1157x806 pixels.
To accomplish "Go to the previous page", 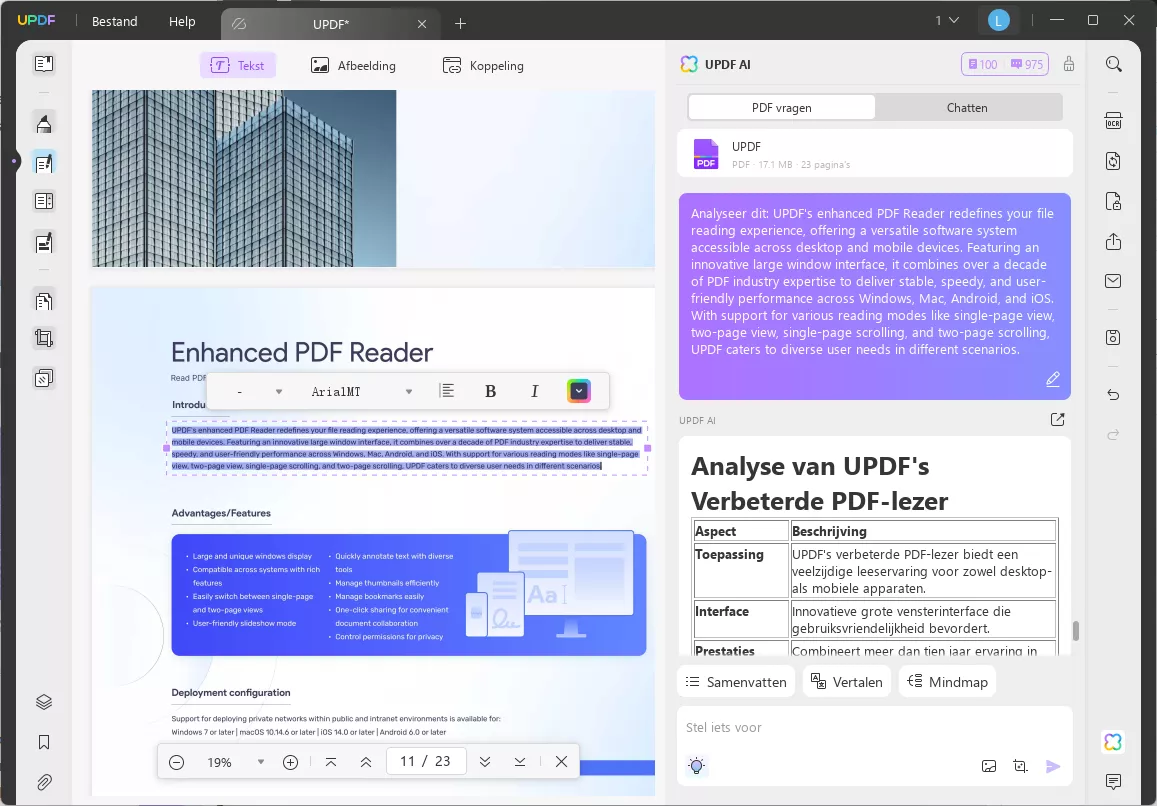I will coord(366,762).
